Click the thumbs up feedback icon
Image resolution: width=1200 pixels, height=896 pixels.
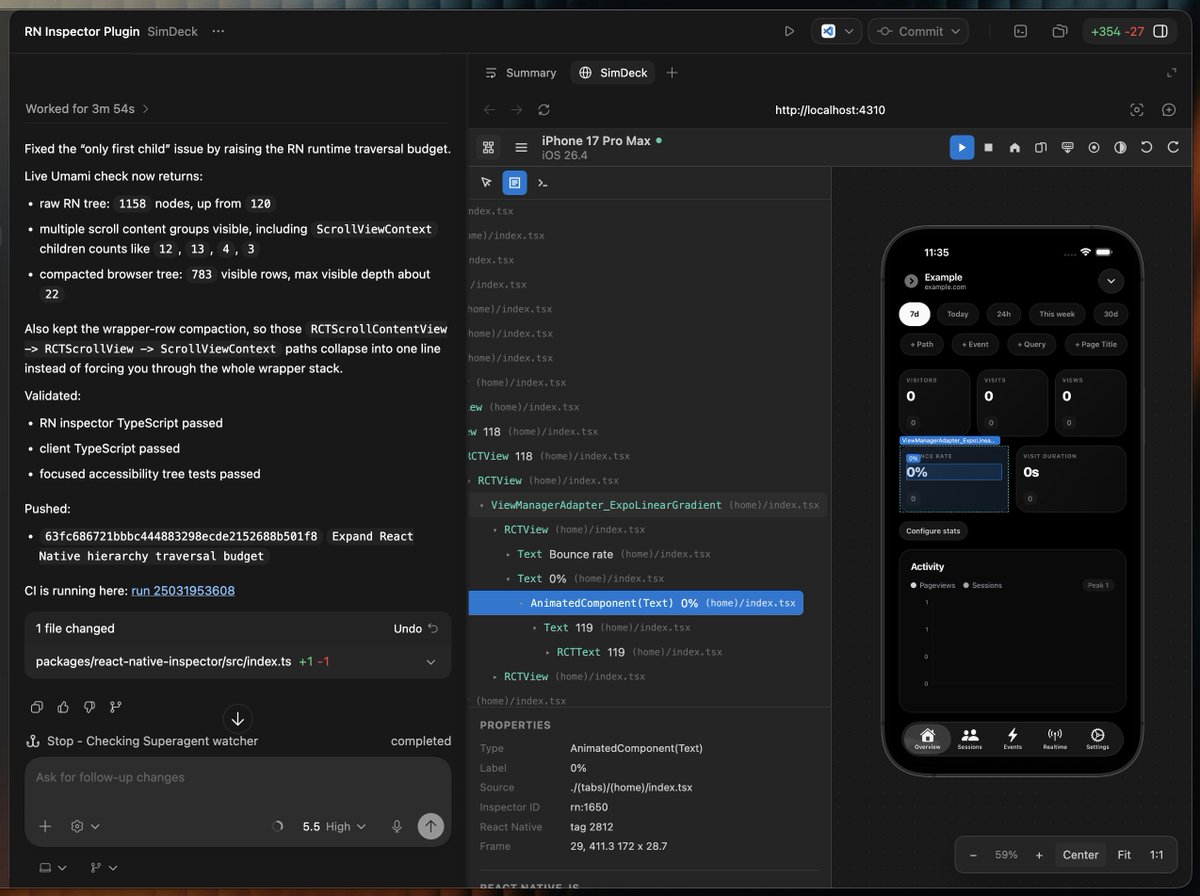click(63, 707)
